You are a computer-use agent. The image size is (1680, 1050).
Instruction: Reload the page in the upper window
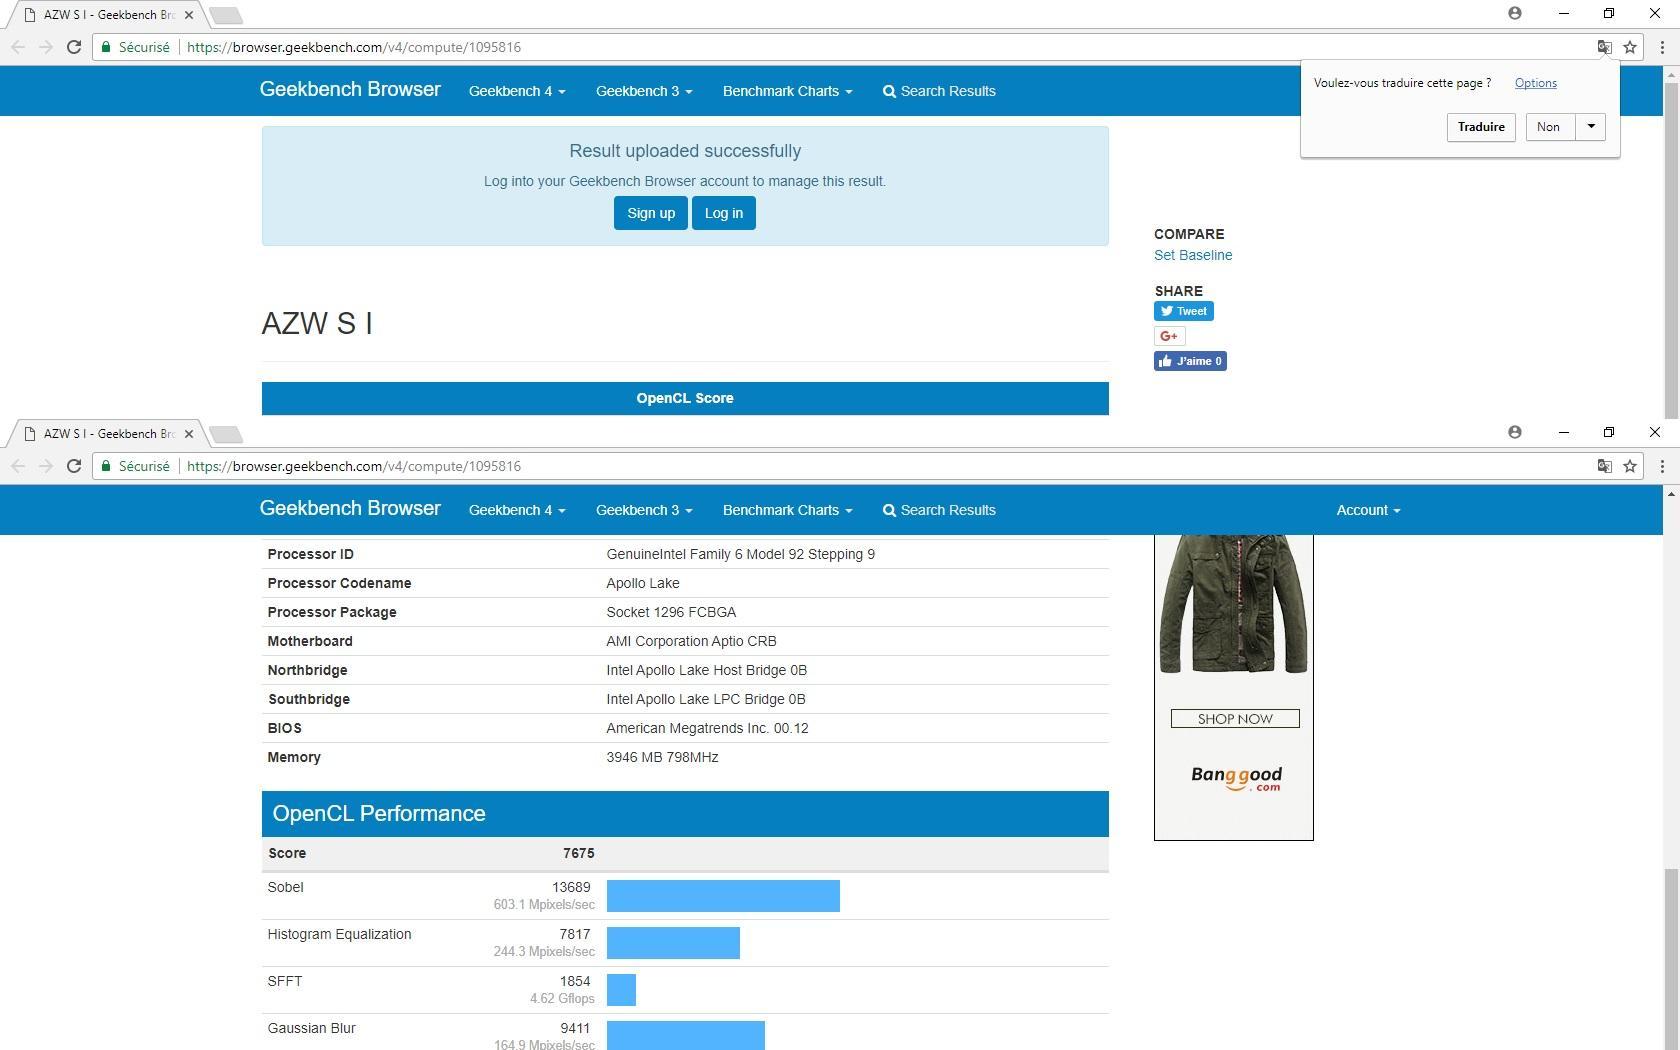74,47
